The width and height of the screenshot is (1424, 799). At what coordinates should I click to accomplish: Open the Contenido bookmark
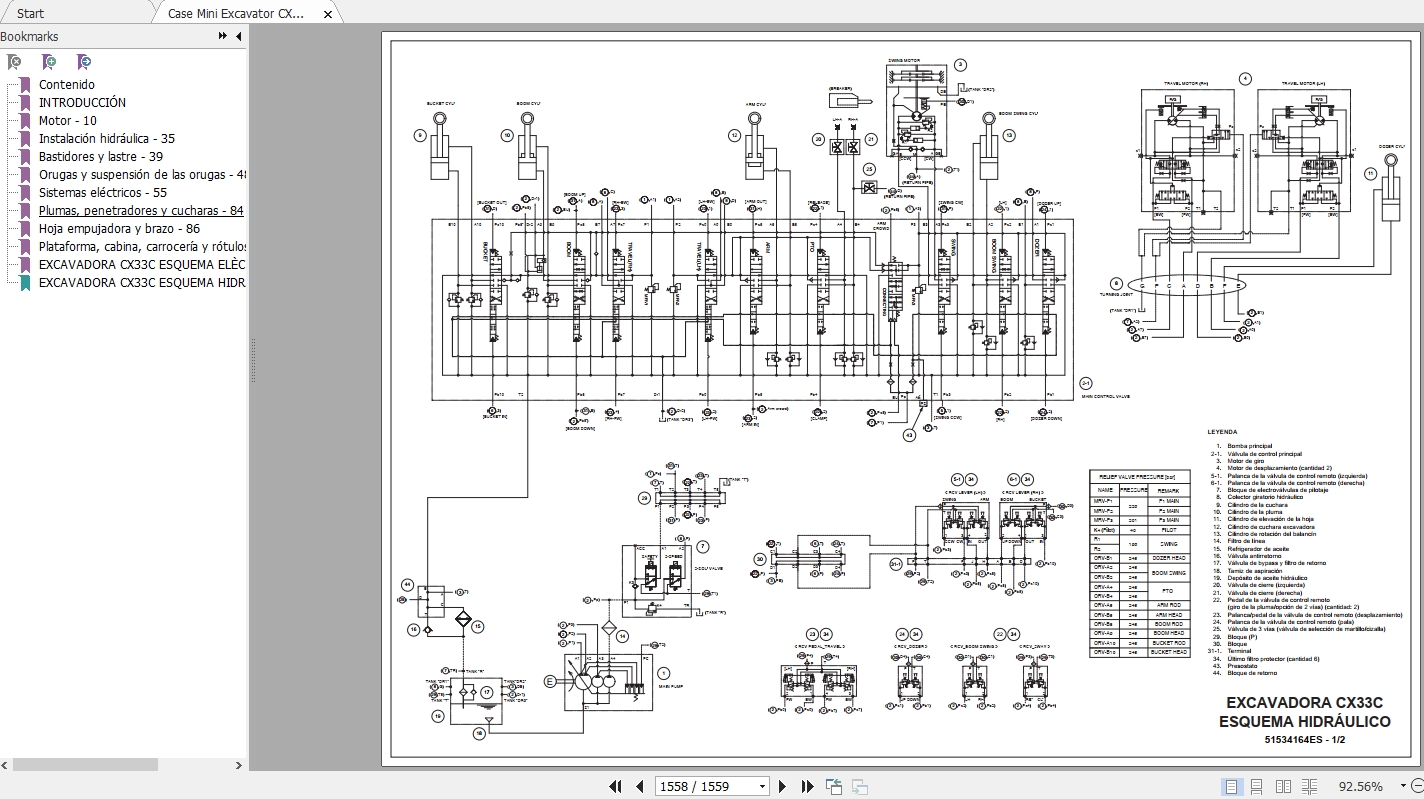pyautogui.click(x=67, y=85)
